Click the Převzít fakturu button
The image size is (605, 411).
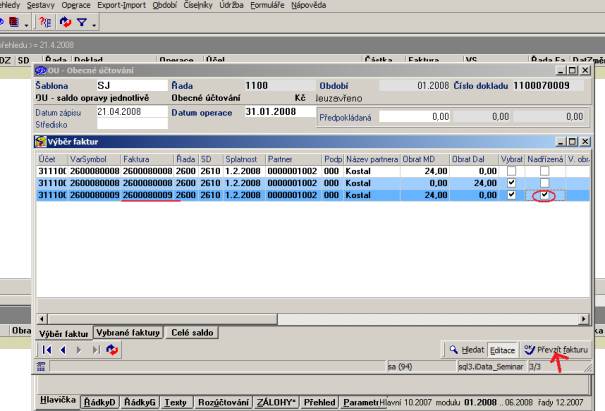556,350
